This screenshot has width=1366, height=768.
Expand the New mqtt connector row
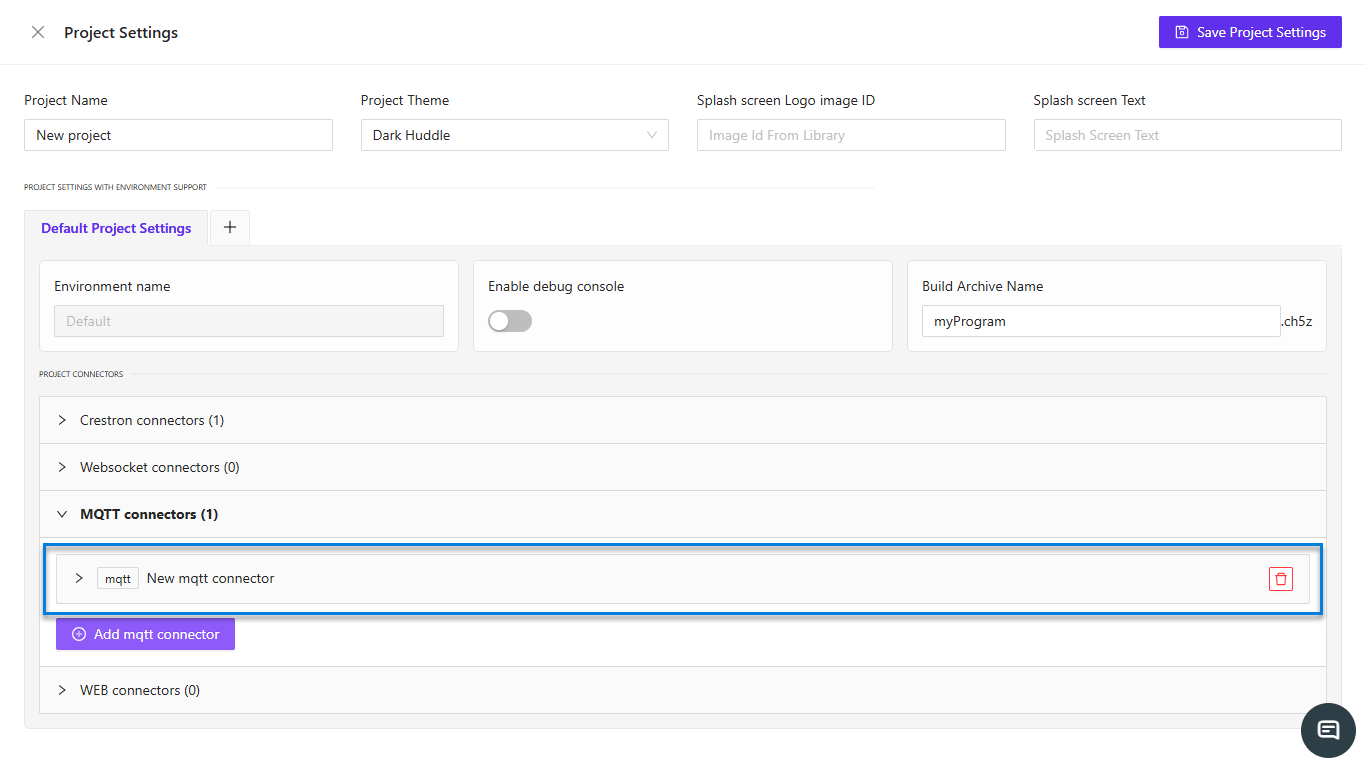tap(78, 578)
